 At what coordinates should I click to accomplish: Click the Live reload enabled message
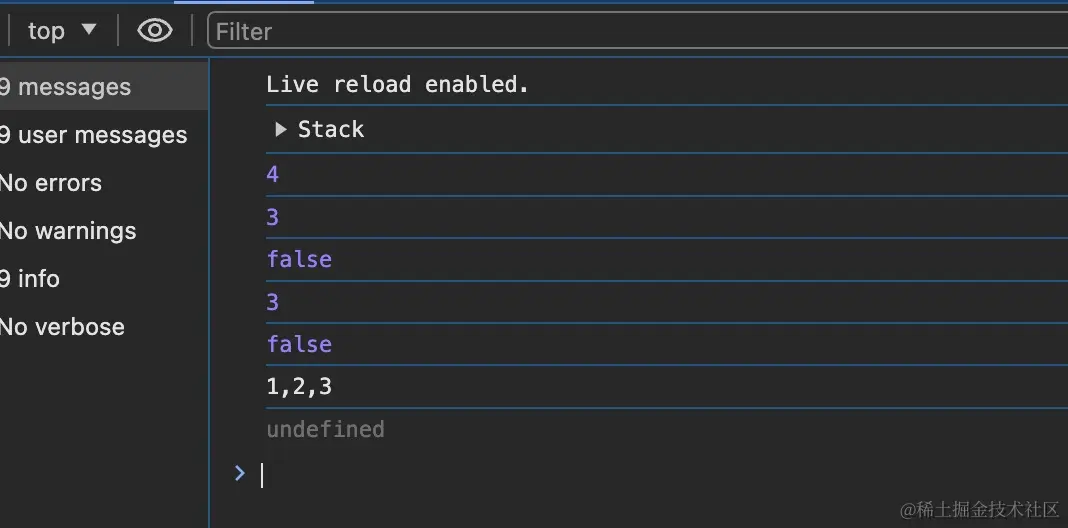(397, 85)
